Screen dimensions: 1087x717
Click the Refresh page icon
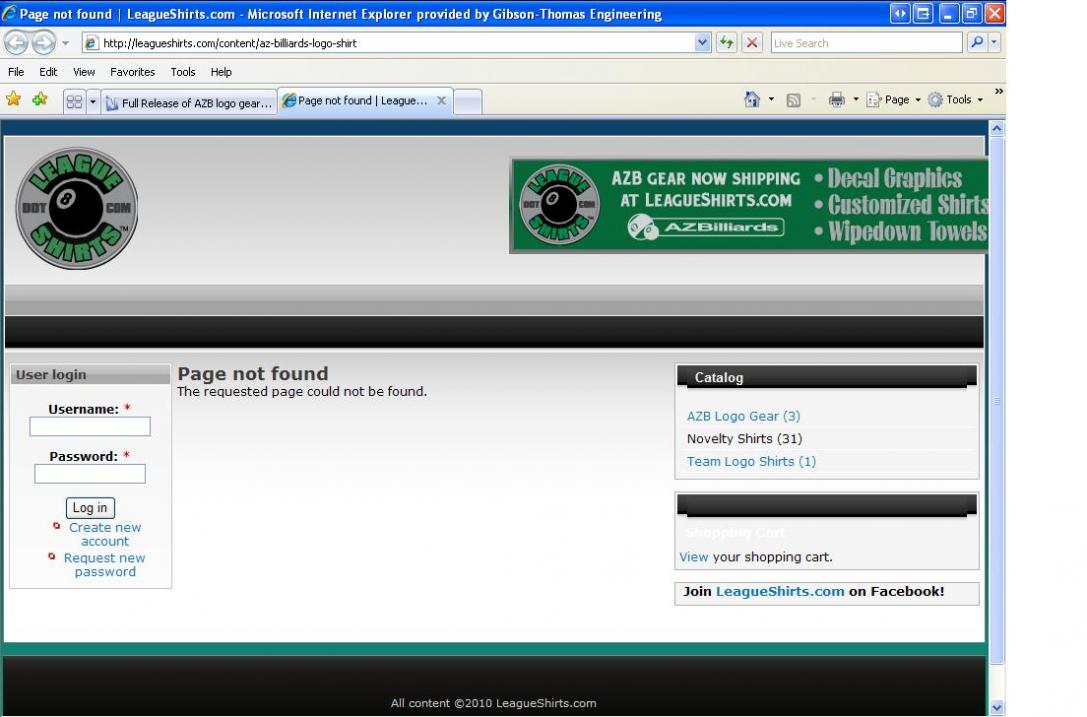click(726, 43)
